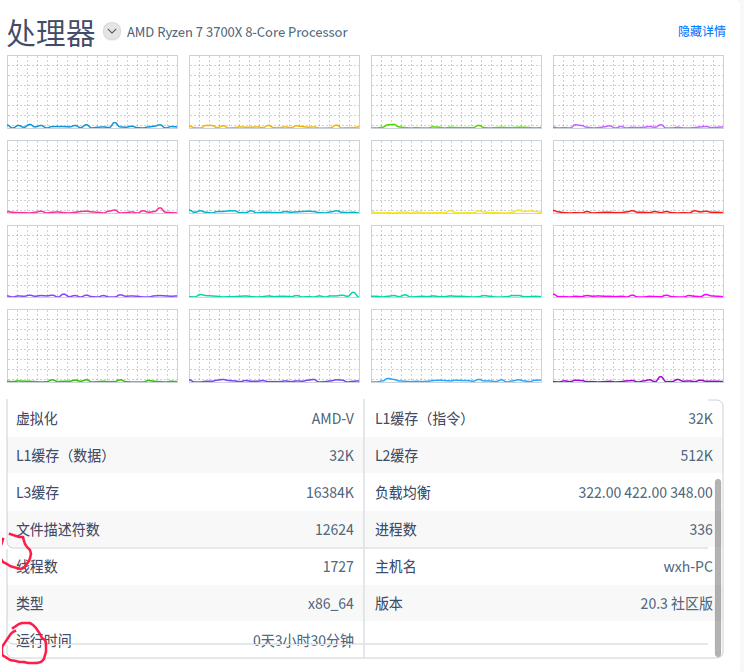Click the 512K value
This screenshot has width=744, height=672.
tap(697, 456)
